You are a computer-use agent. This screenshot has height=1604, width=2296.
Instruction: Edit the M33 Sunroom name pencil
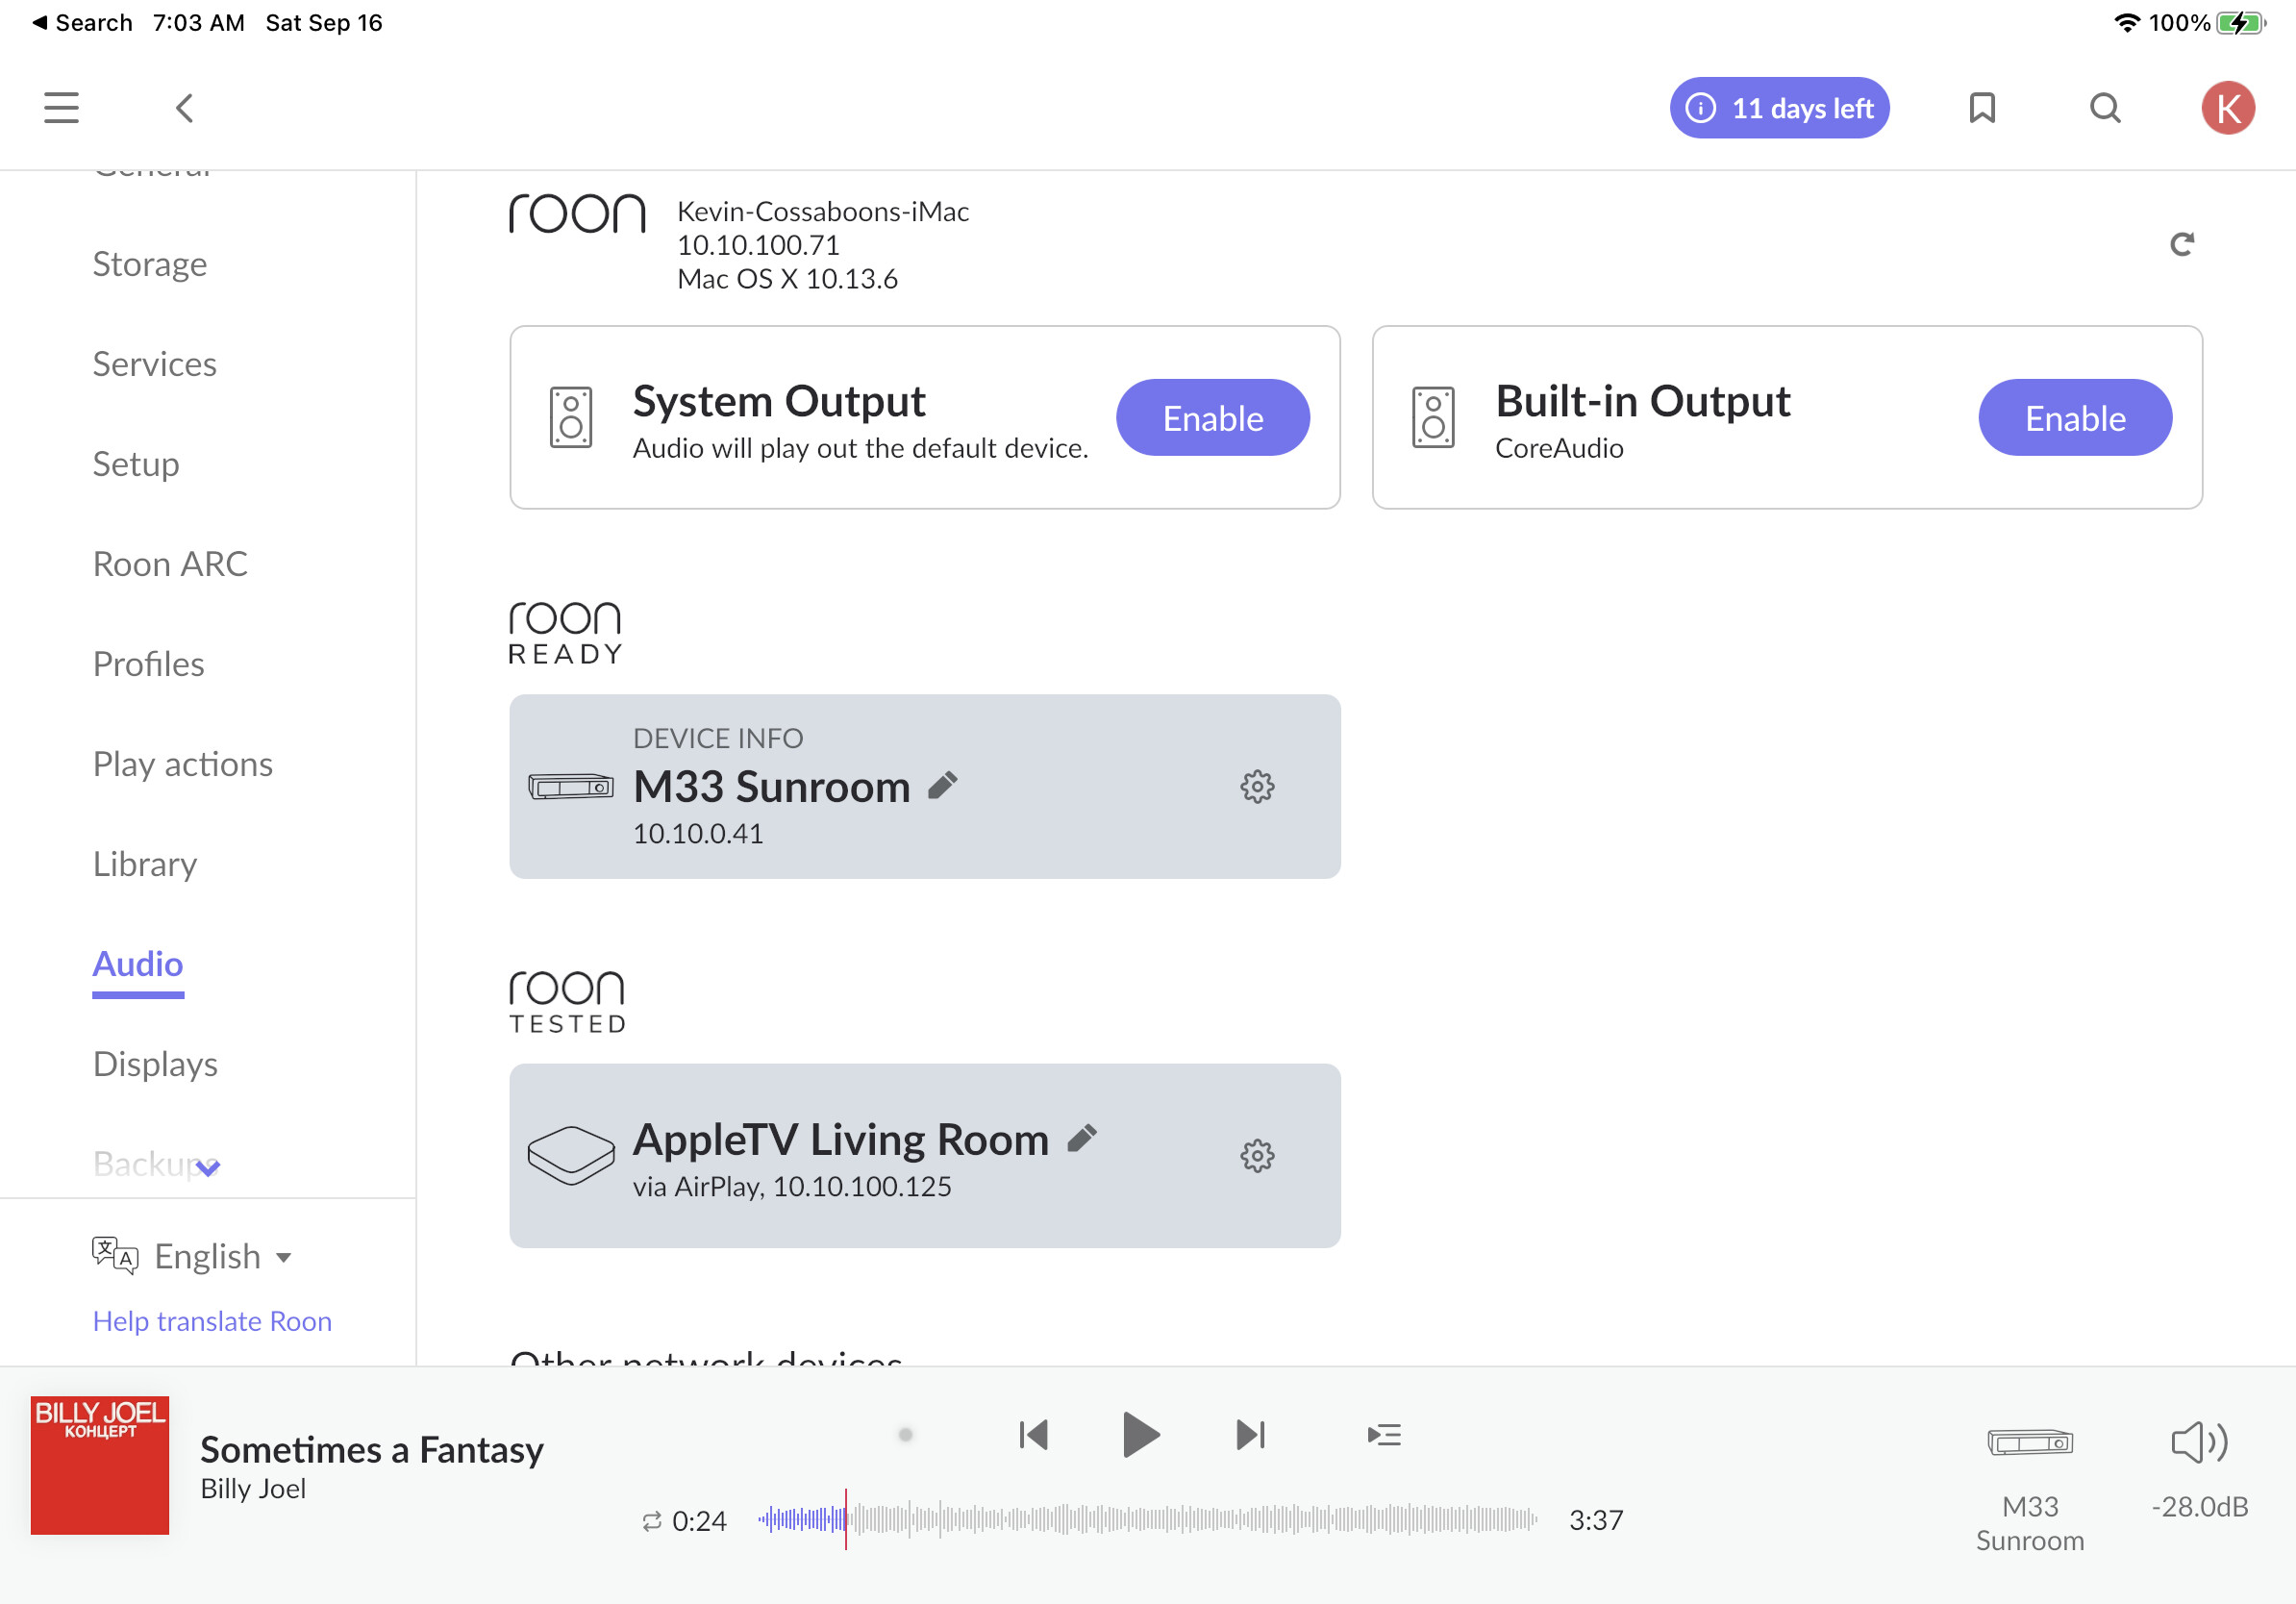942,786
